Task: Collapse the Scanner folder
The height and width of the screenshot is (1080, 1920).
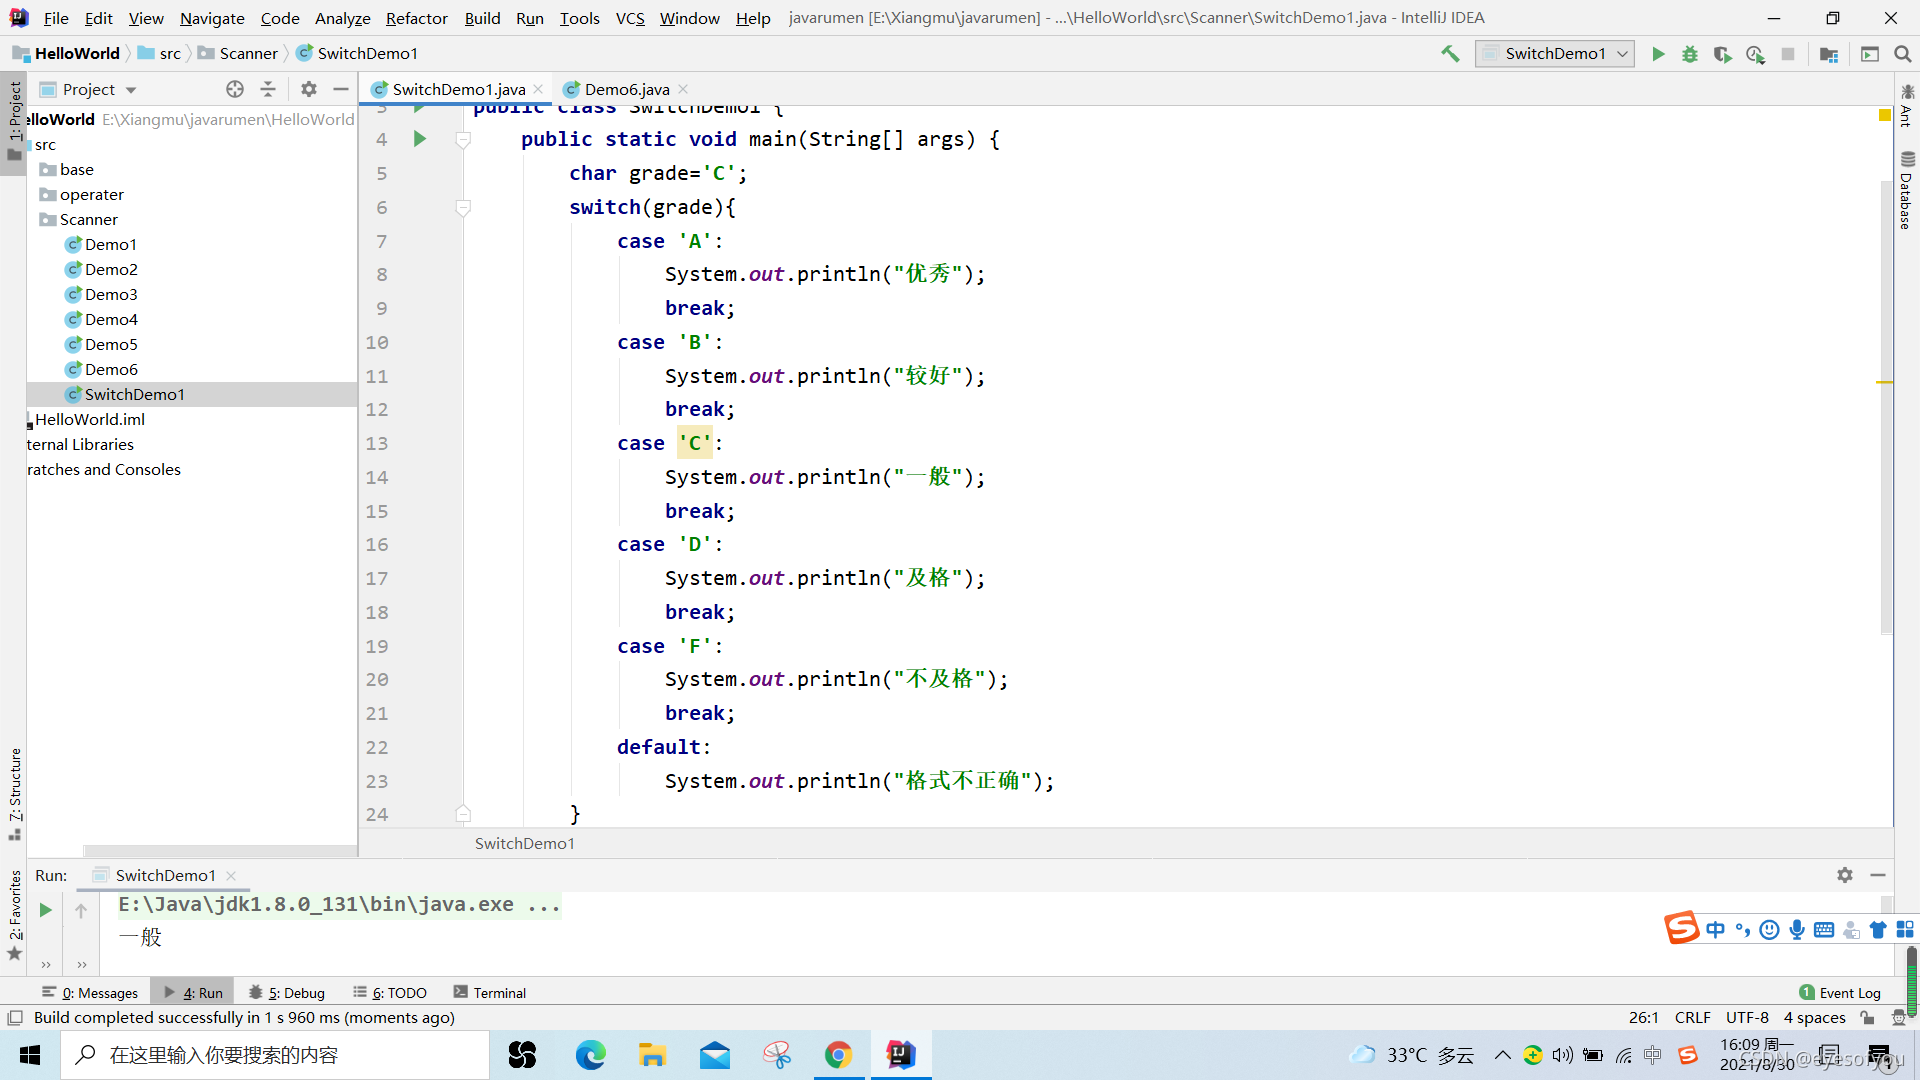Action: point(78,219)
